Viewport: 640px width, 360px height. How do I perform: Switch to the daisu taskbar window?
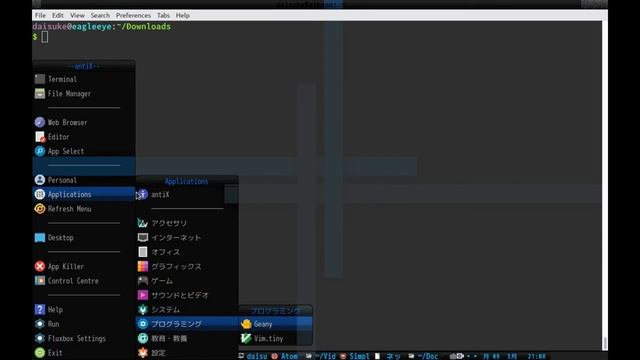coord(253,356)
